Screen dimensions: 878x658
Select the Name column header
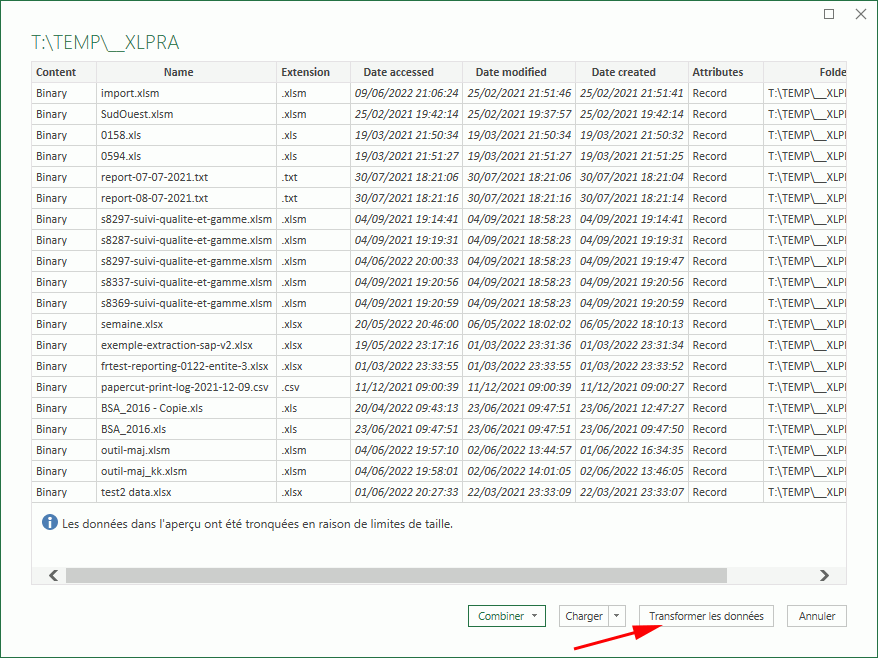coord(179,72)
